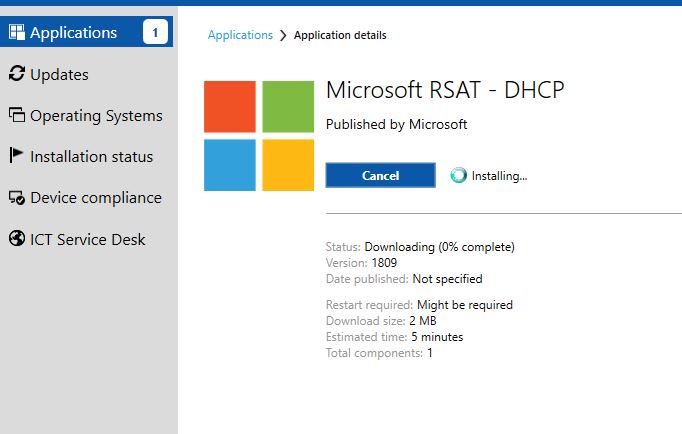The height and width of the screenshot is (434, 682).
Task: Click the Updates refresh arrows icon
Action: click(17, 73)
